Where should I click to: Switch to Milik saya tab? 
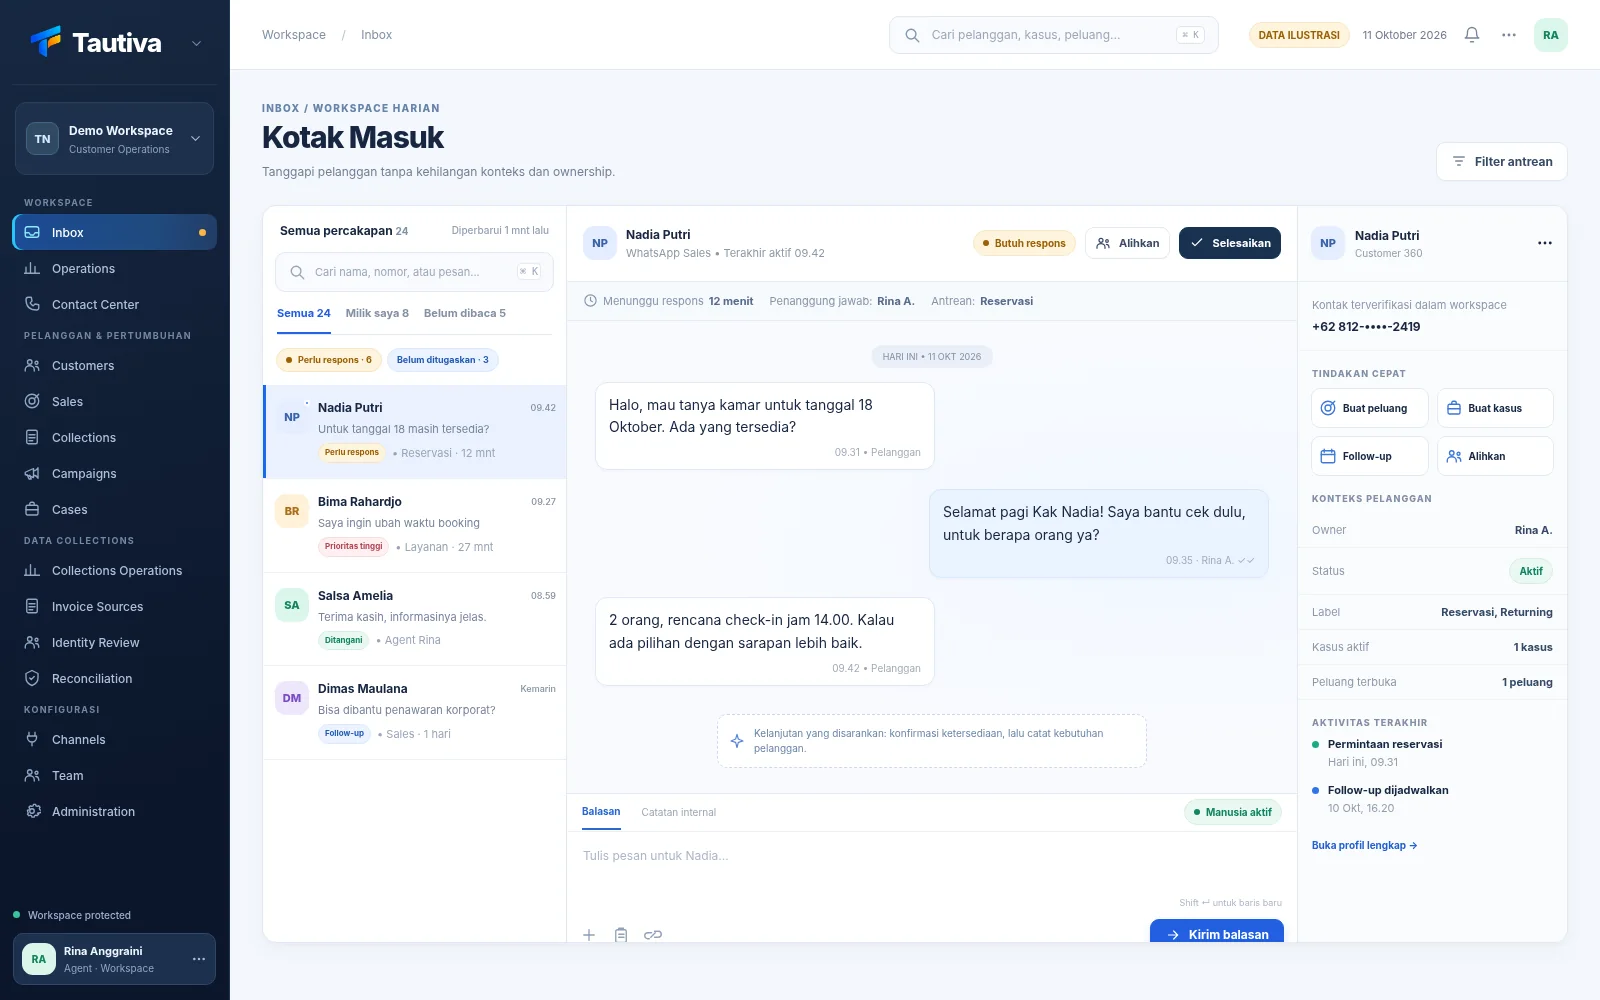click(x=377, y=313)
